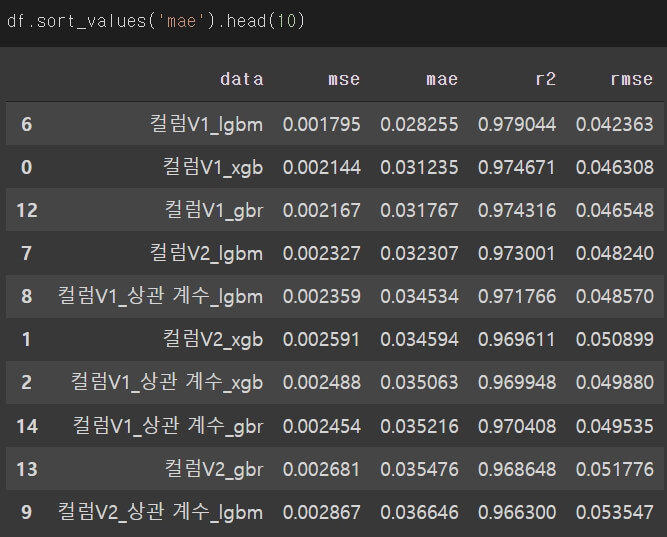
Task: Select row index 9
Action: coord(26,512)
